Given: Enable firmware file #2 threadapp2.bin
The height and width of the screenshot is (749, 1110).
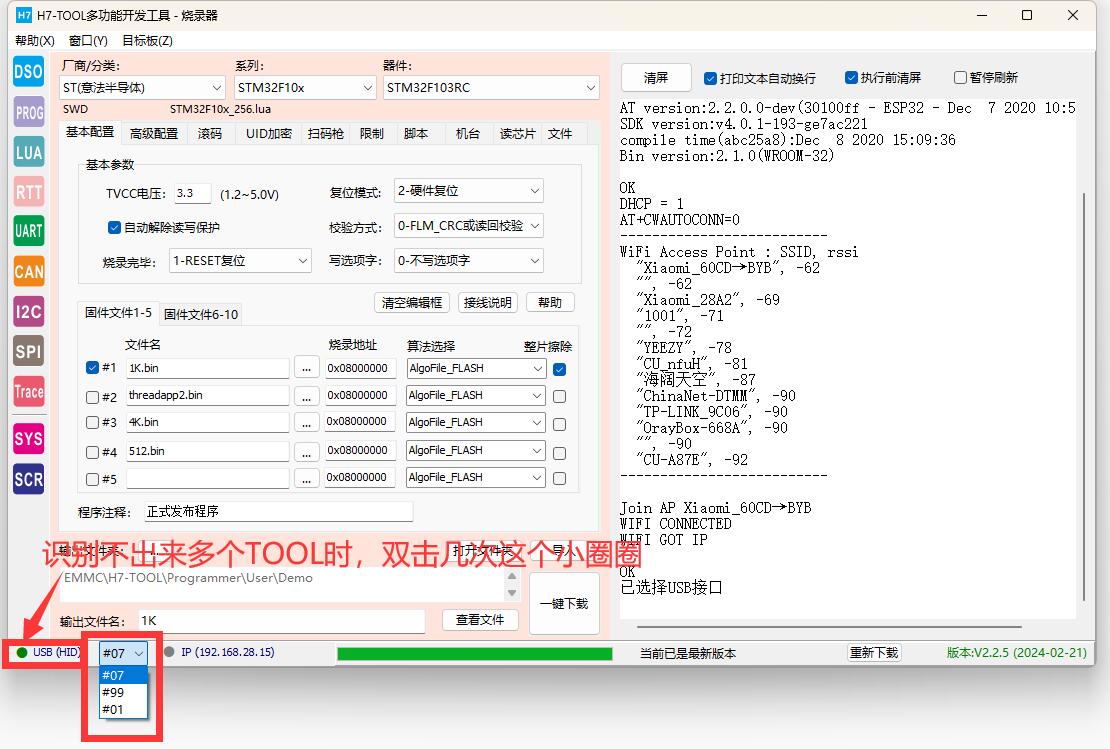Looking at the screenshot, I should coord(92,397).
